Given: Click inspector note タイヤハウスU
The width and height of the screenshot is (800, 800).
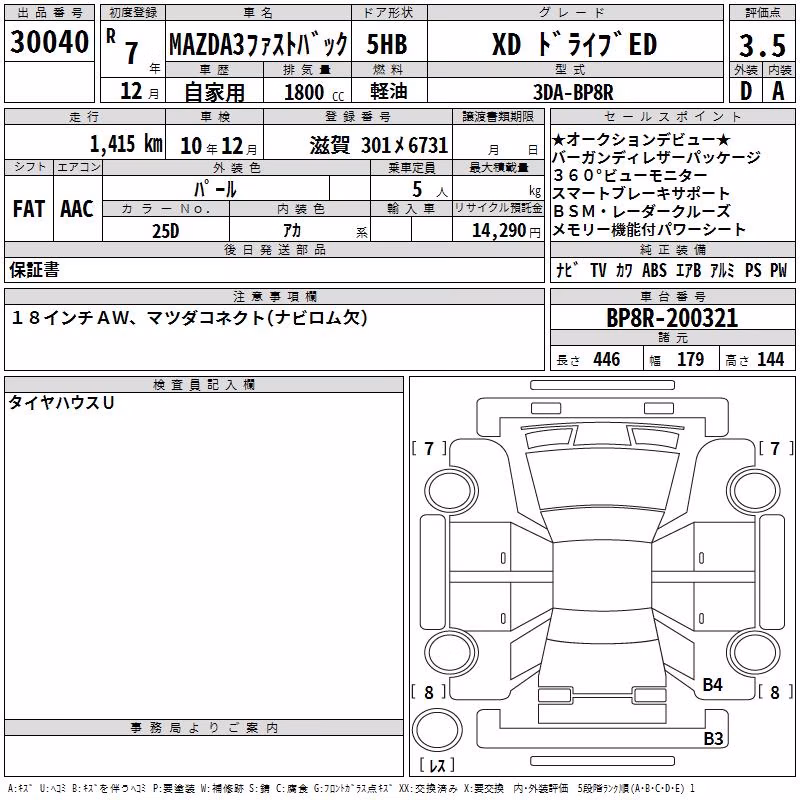Looking at the screenshot, I should tap(61, 403).
